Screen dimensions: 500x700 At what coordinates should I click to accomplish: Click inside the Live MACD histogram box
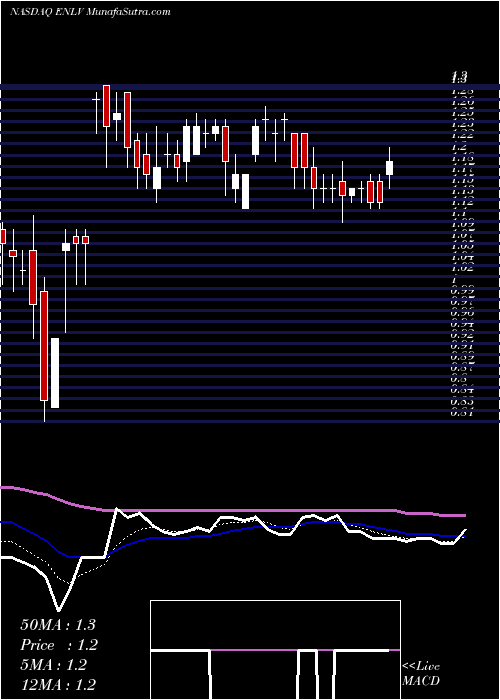[275, 650]
